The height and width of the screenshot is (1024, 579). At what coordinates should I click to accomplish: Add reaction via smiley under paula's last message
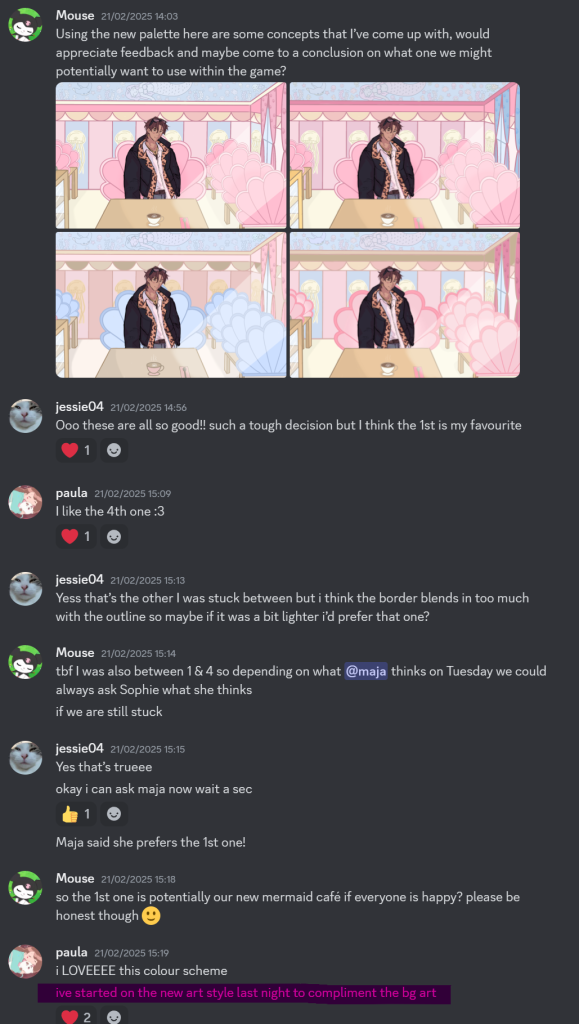point(114,1017)
